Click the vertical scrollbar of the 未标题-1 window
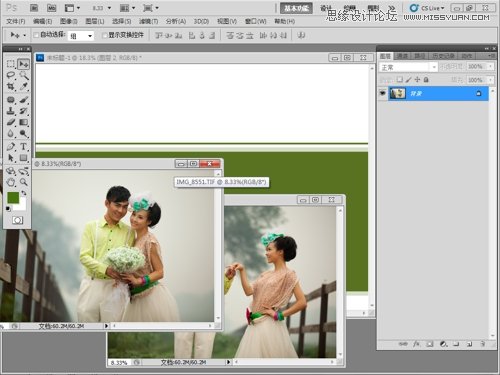The height and width of the screenshot is (375, 500). (x=372, y=187)
